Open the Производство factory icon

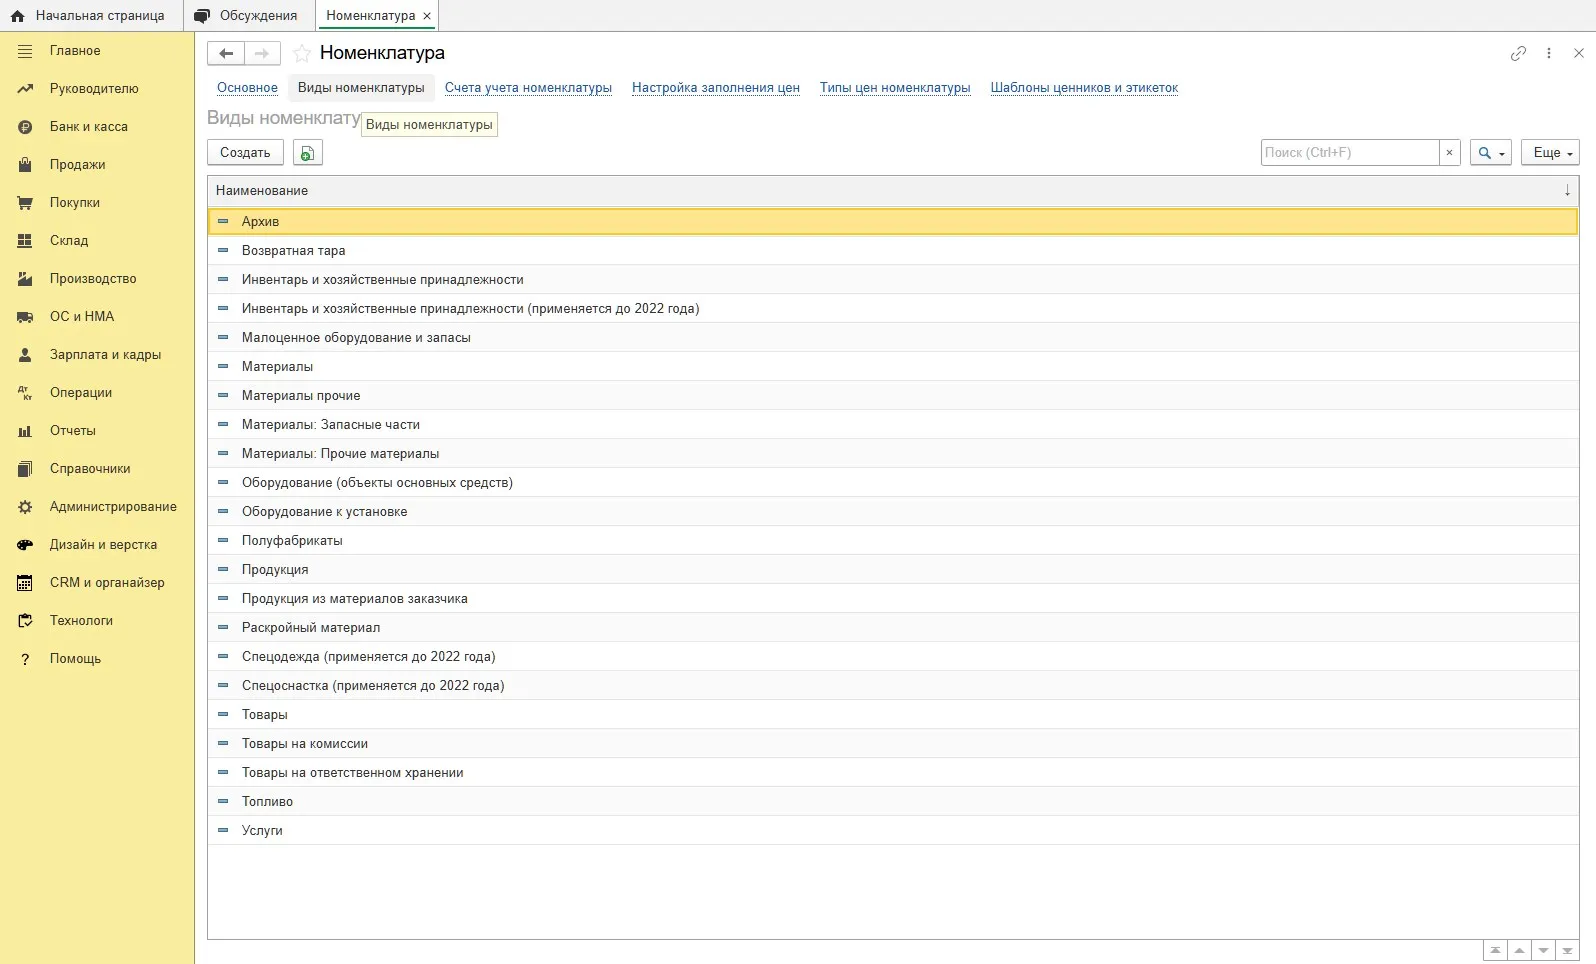(x=25, y=279)
